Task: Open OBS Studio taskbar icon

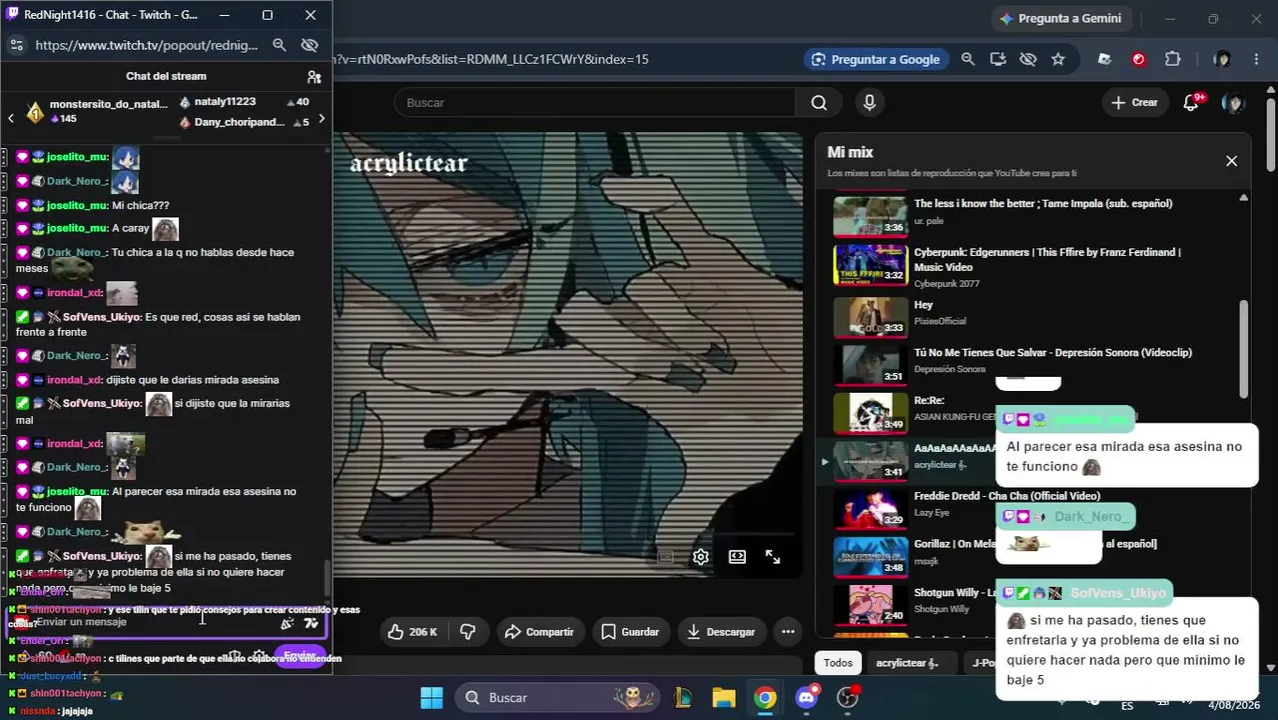Action: 847,697
